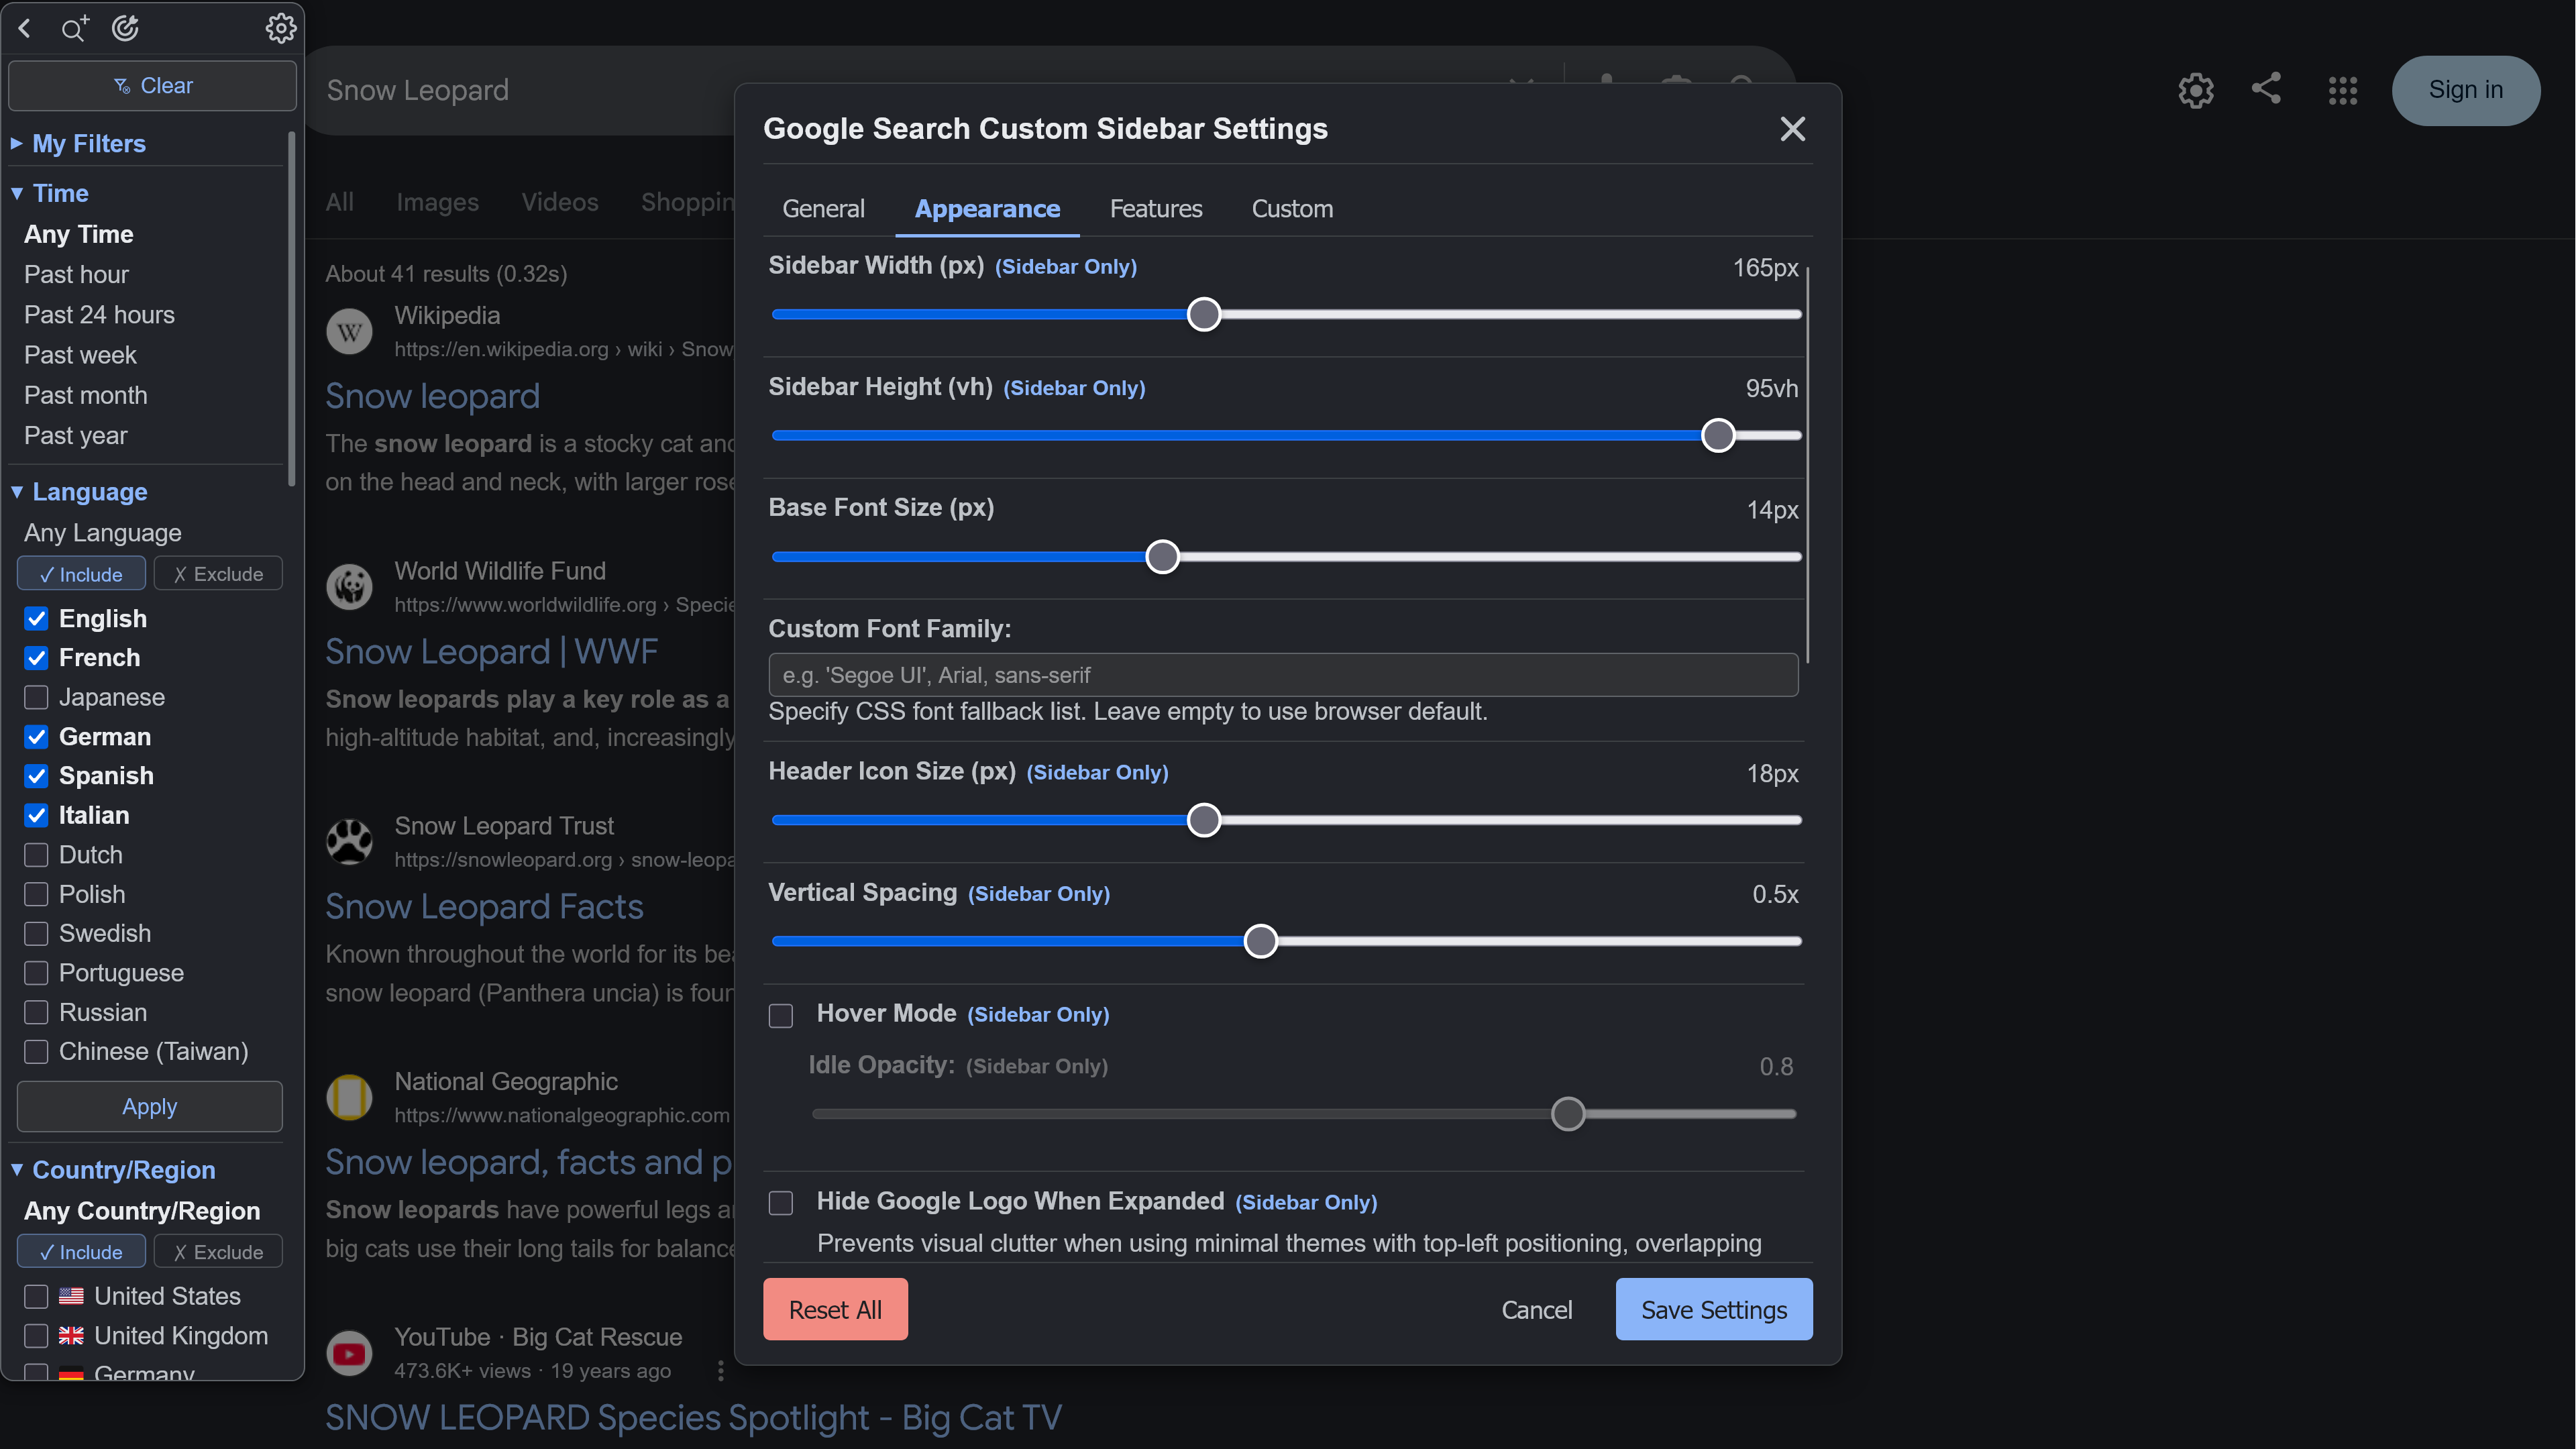The height and width of the screenshot is (1449, 2576).
Task: Open the Snow Leopard Facts result link
Action: pyautogui.click(x=484, y=907)
